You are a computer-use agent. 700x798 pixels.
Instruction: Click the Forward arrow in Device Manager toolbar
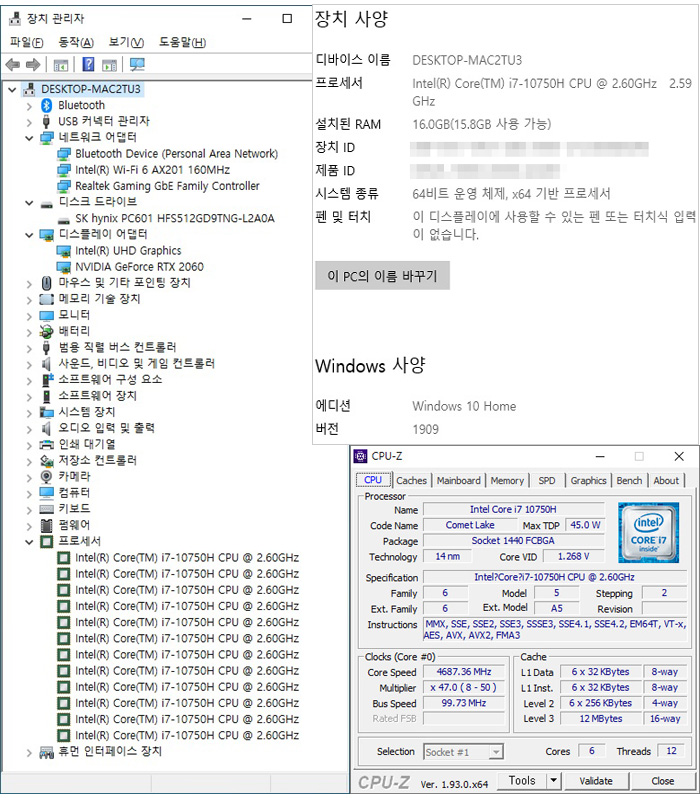coord(33,65)
